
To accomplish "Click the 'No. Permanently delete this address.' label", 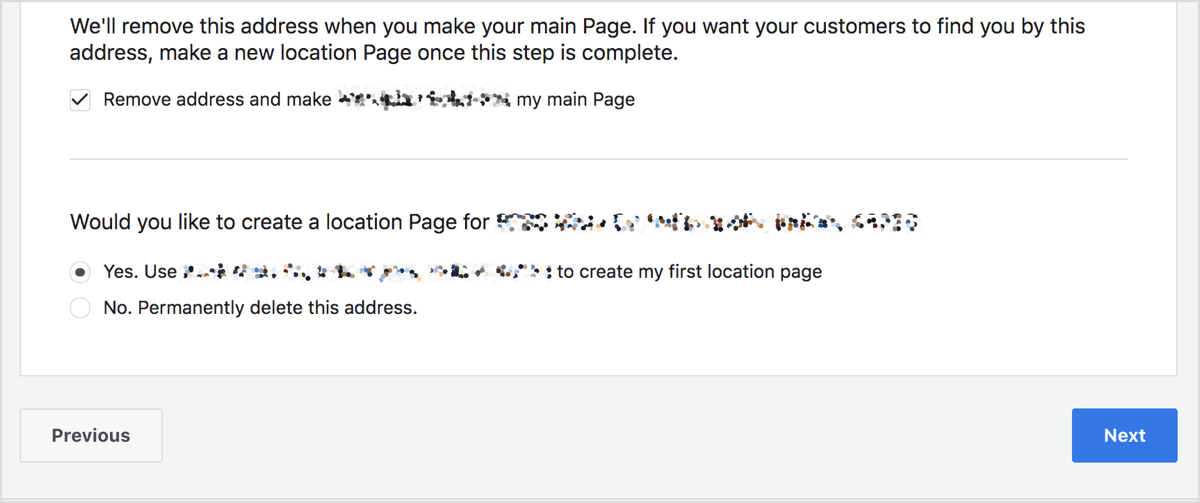I will tap(260, 308).
